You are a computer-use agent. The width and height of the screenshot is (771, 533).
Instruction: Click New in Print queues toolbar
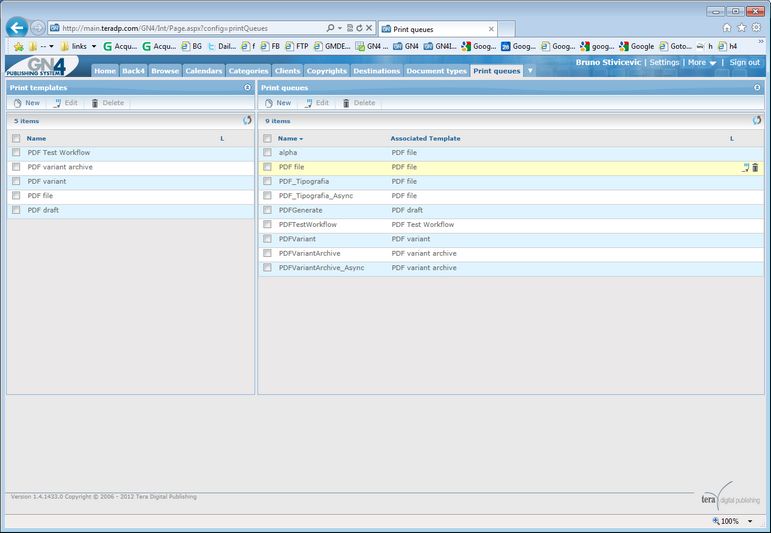(x=278, y=103)
